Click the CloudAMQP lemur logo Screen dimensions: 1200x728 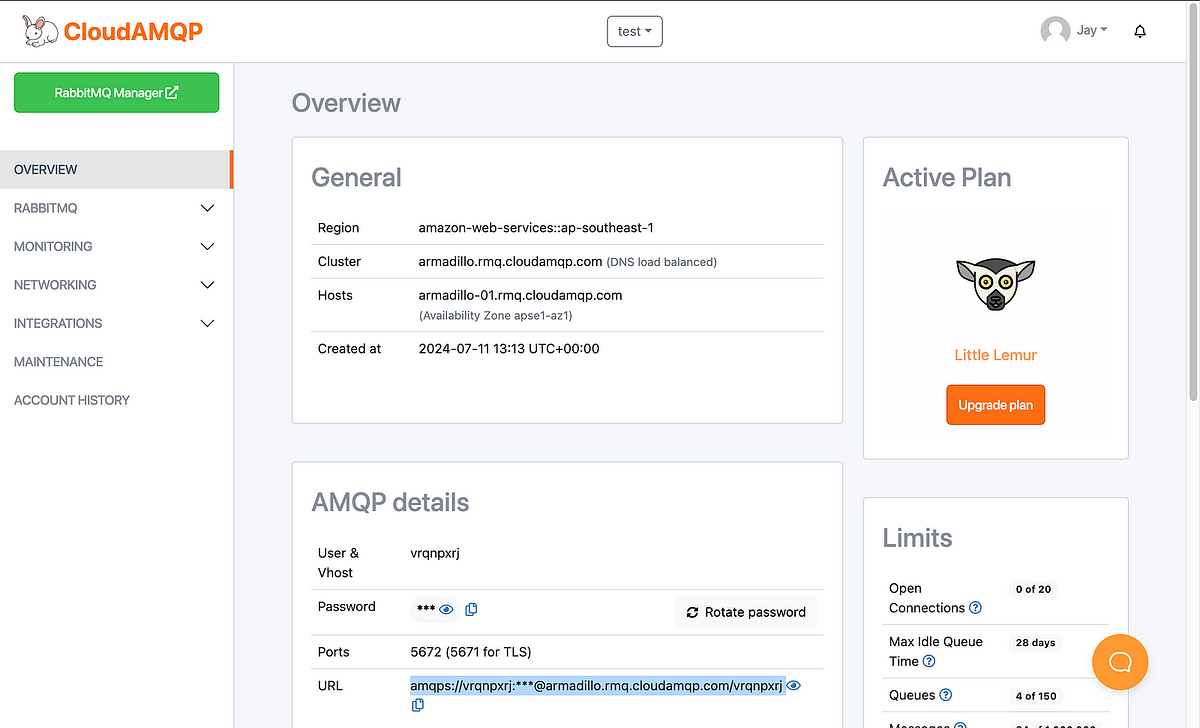coord(38,30)
